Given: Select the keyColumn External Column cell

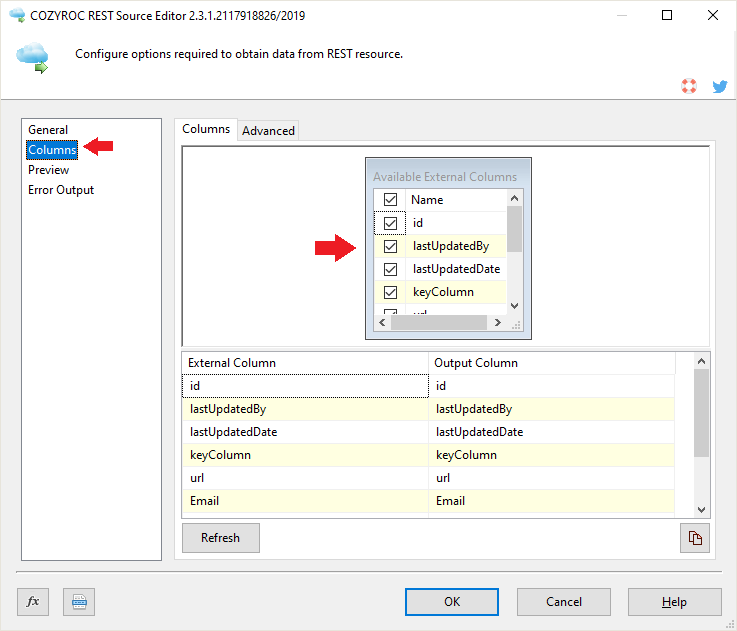Looking at the screenshot, I should click(306, 455).
